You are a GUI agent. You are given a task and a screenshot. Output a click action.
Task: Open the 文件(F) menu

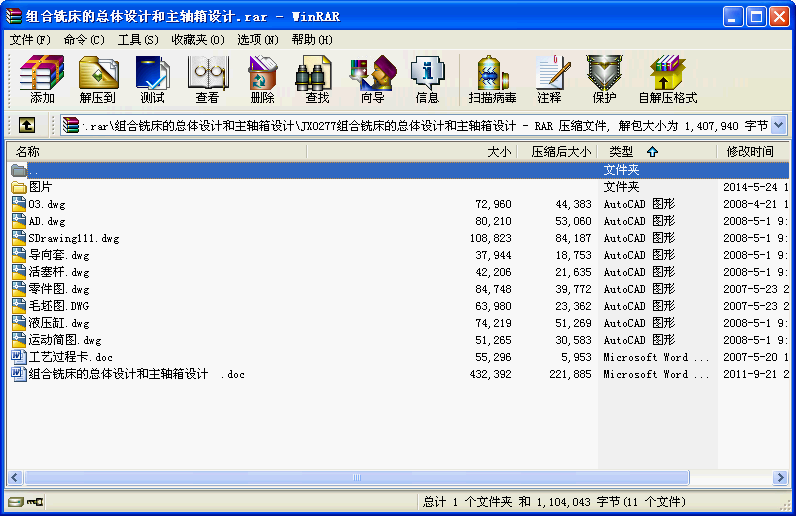click(30, 40)
